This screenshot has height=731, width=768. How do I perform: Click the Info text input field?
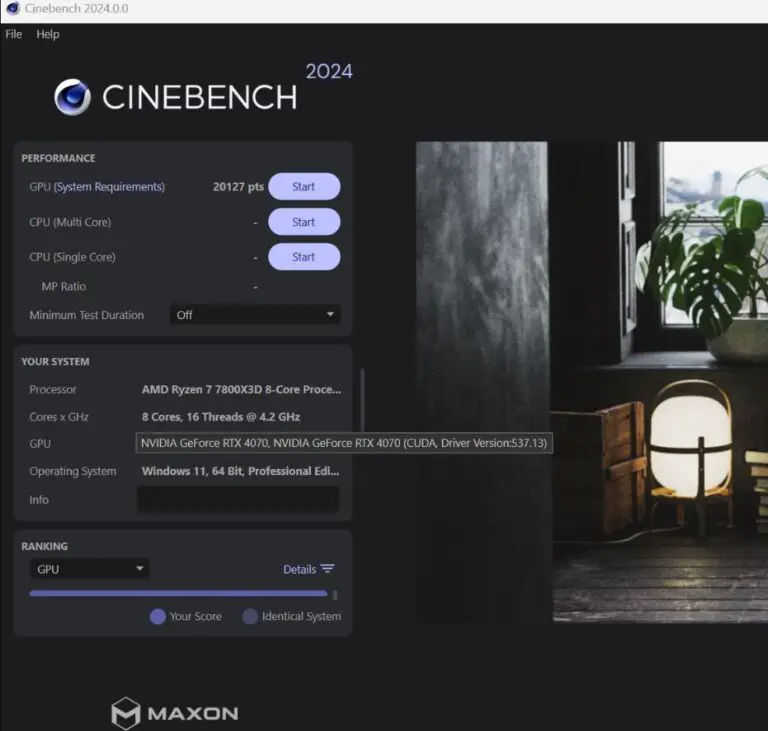click(238, 499)
